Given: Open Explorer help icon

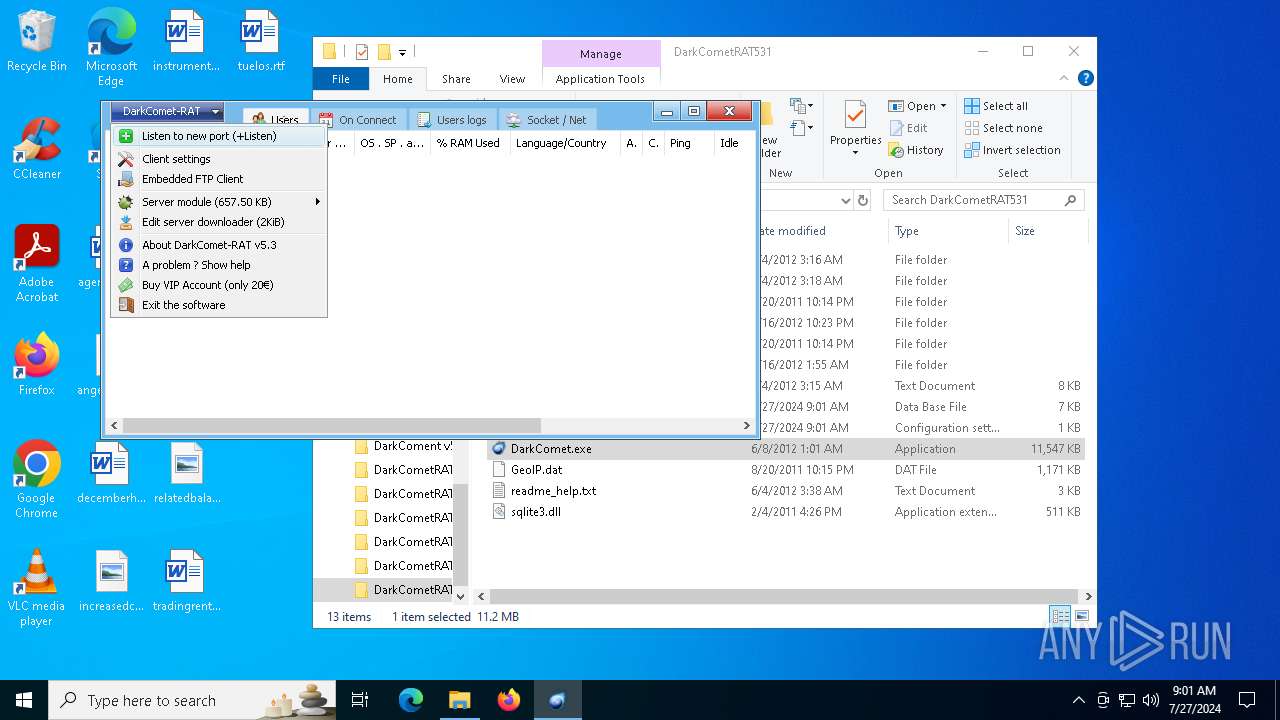Looking at the screenshot, I should tap(1085, 78).
